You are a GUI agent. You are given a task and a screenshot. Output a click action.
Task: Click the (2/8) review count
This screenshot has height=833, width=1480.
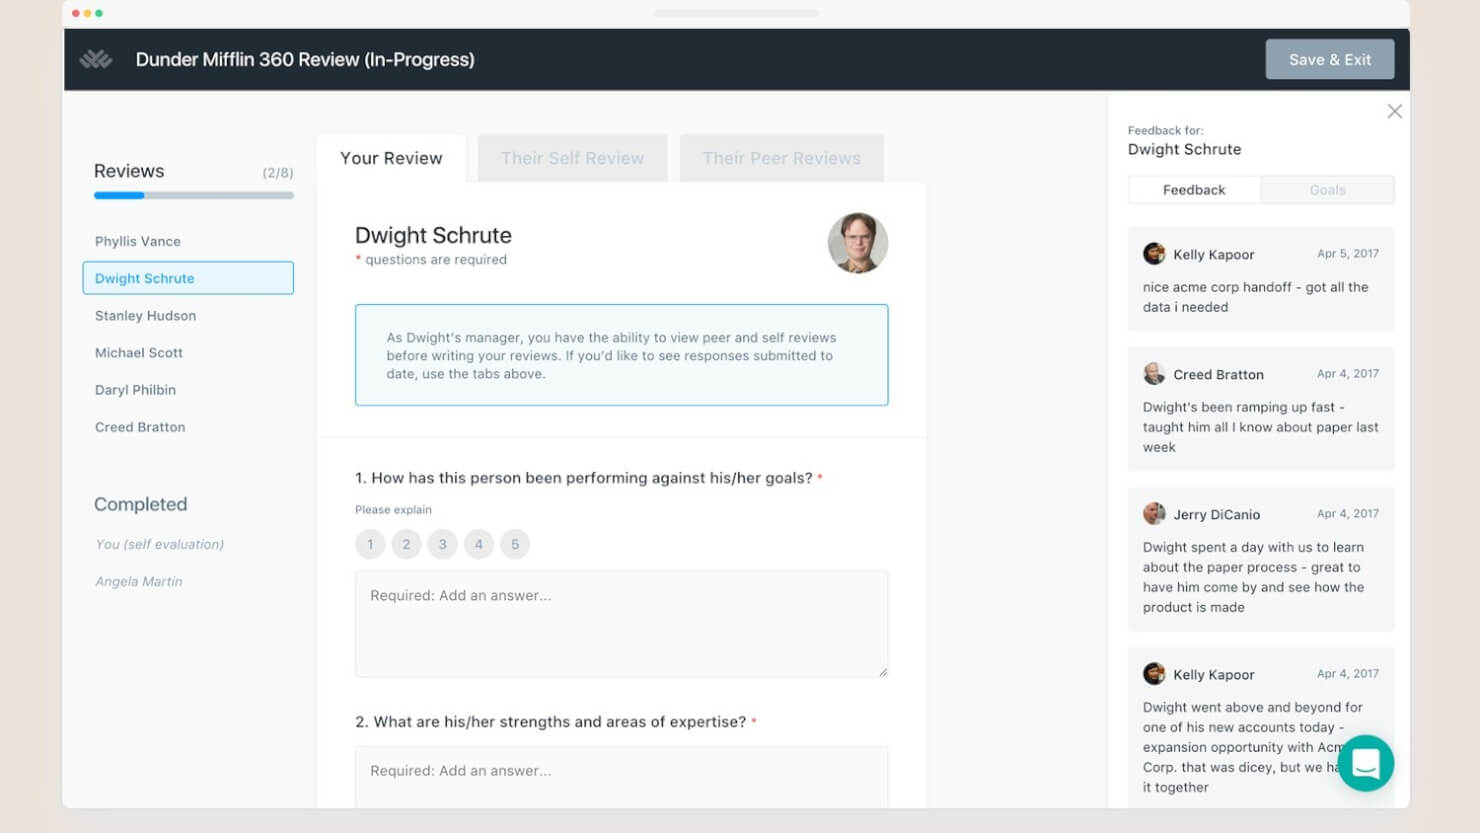(x=278, y=173)
